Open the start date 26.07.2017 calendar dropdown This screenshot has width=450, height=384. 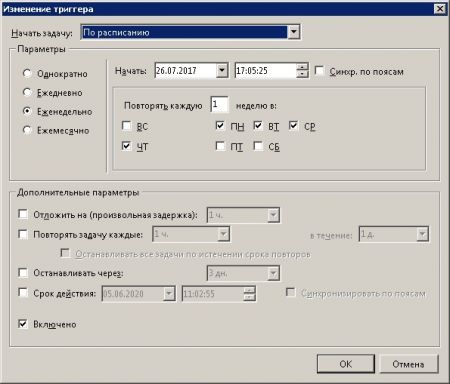coord(222,70)
